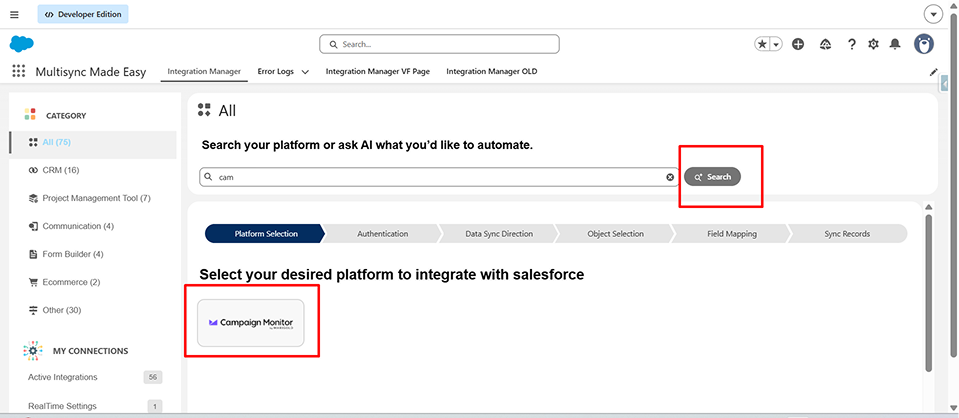Click the pencil edit navigation icon
Screen dimensions: 959x418
pyautogui.click(x=933, y=72)
